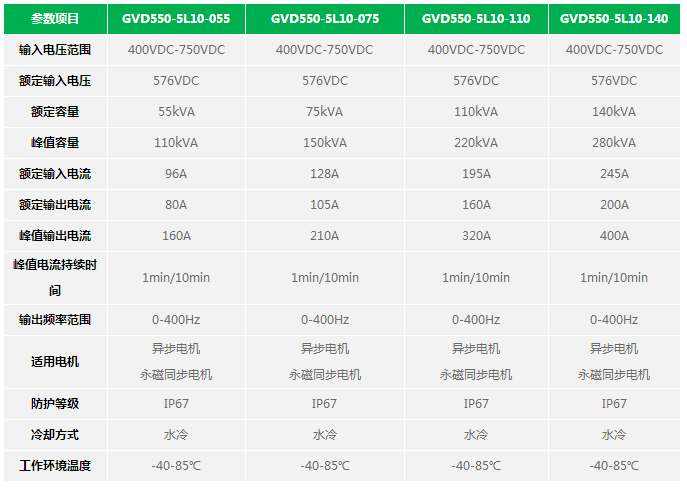
Task: Click the 额定输入电流 row label
Action: point(55,174)
